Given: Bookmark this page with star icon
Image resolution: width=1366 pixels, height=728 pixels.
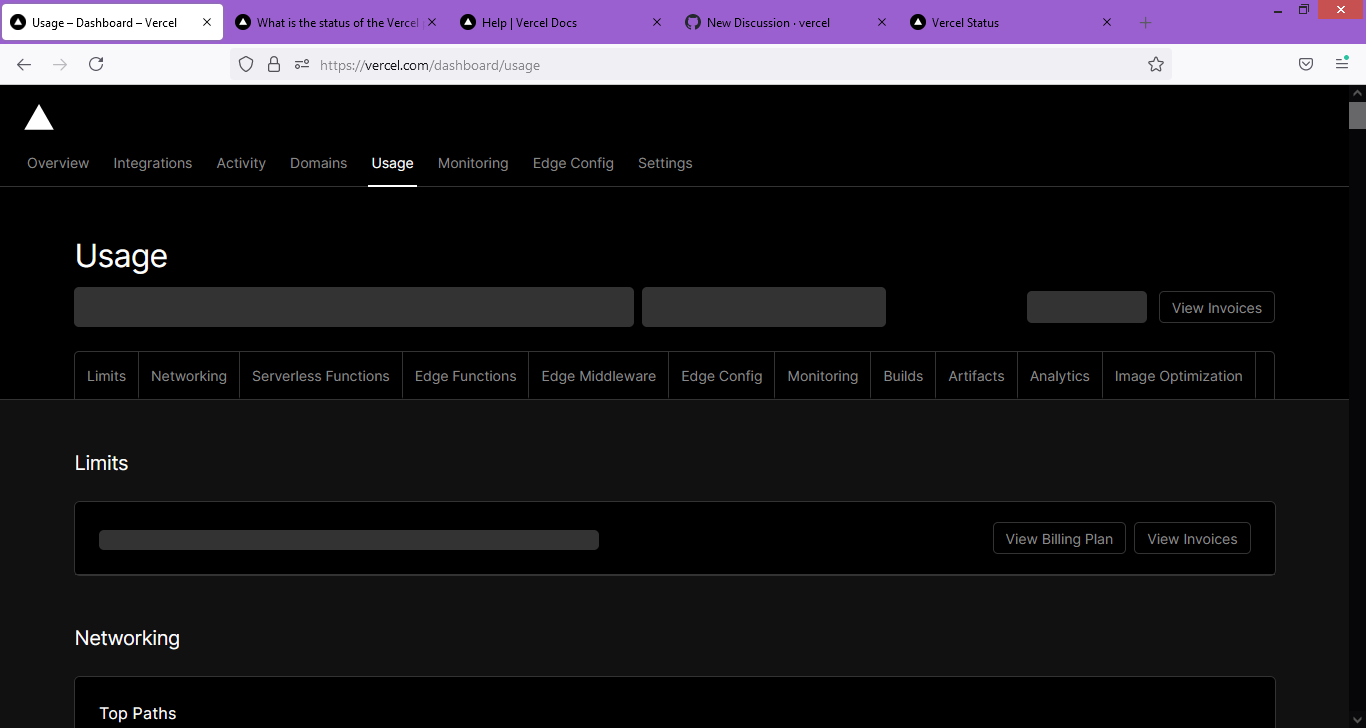Looking at the screenshot, I should pyautogui.click(x=1156, y=64).
